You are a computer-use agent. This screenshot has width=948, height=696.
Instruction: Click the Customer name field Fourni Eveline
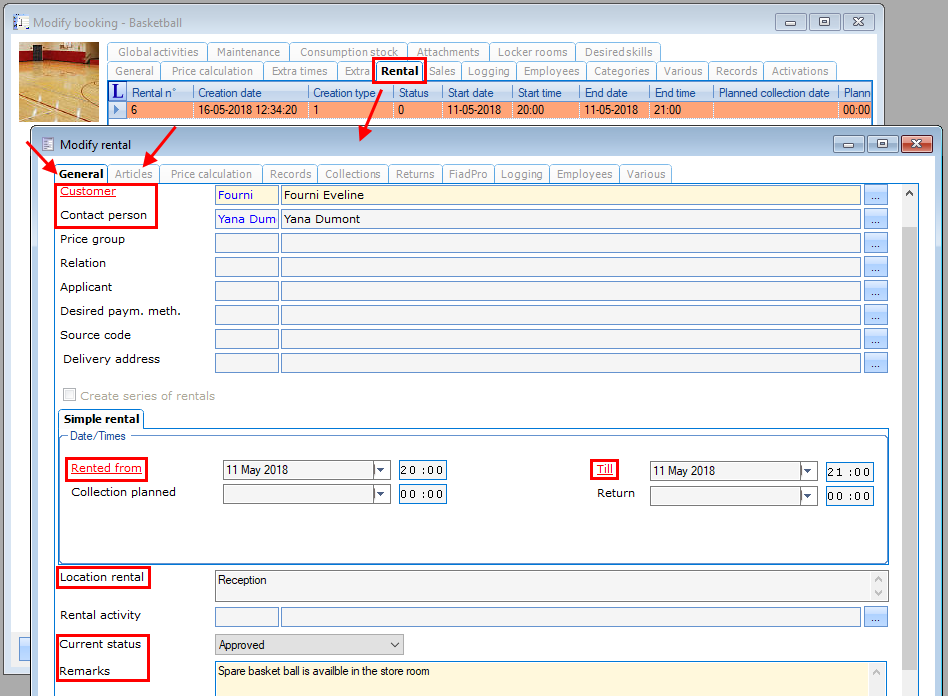tap(571, 195)
